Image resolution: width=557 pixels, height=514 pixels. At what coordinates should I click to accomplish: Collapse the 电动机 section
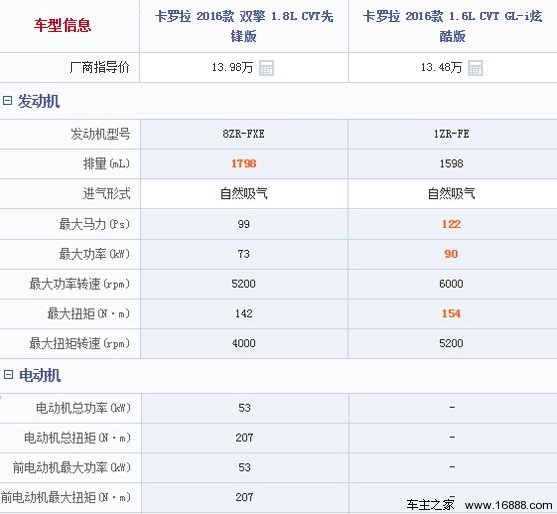pyautogui.click(x=8, y=374)
